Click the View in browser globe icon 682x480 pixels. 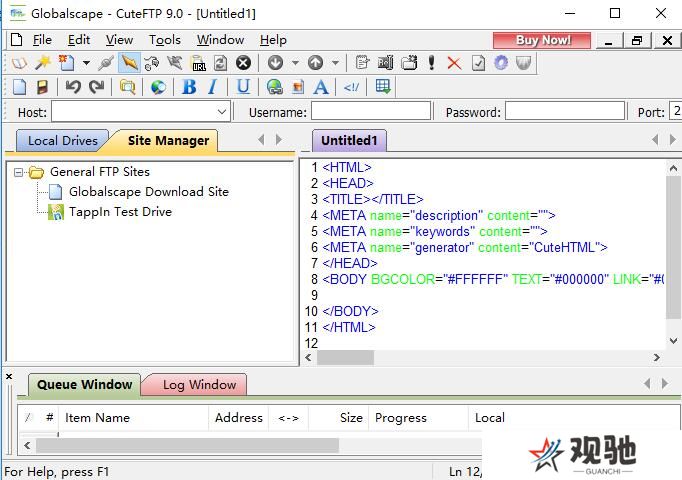tap(158, 87)
